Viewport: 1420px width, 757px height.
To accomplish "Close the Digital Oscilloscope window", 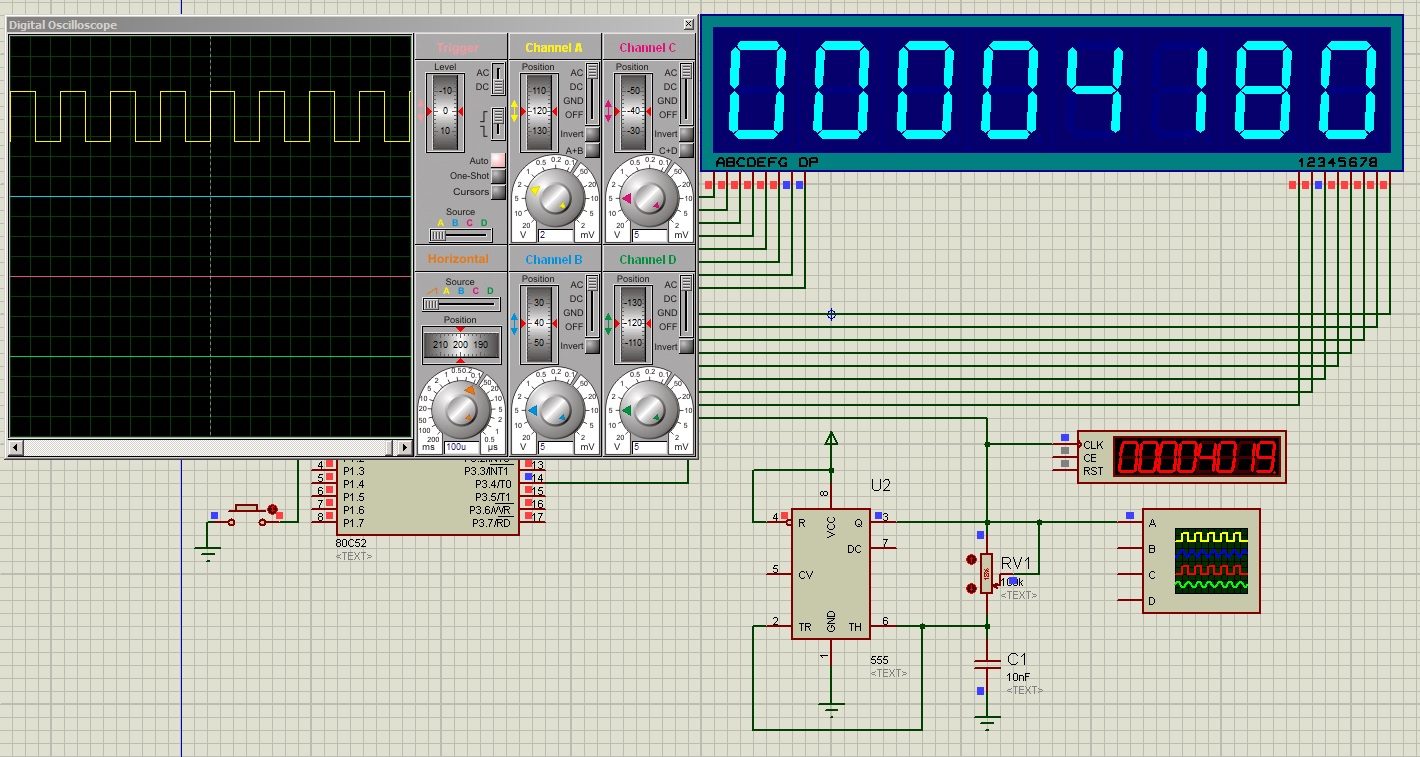I will pyautogui.click(x=688, y=24).
